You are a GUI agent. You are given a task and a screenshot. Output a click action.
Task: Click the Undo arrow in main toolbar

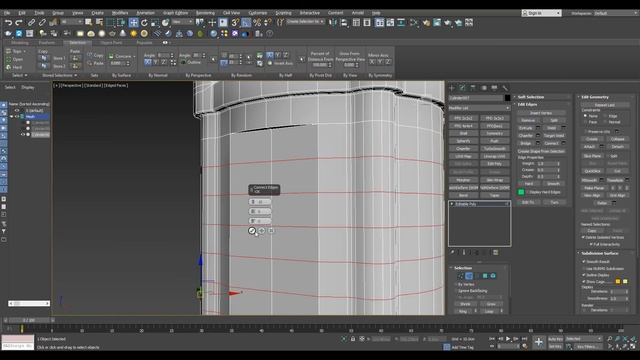(x=9, y=23)
